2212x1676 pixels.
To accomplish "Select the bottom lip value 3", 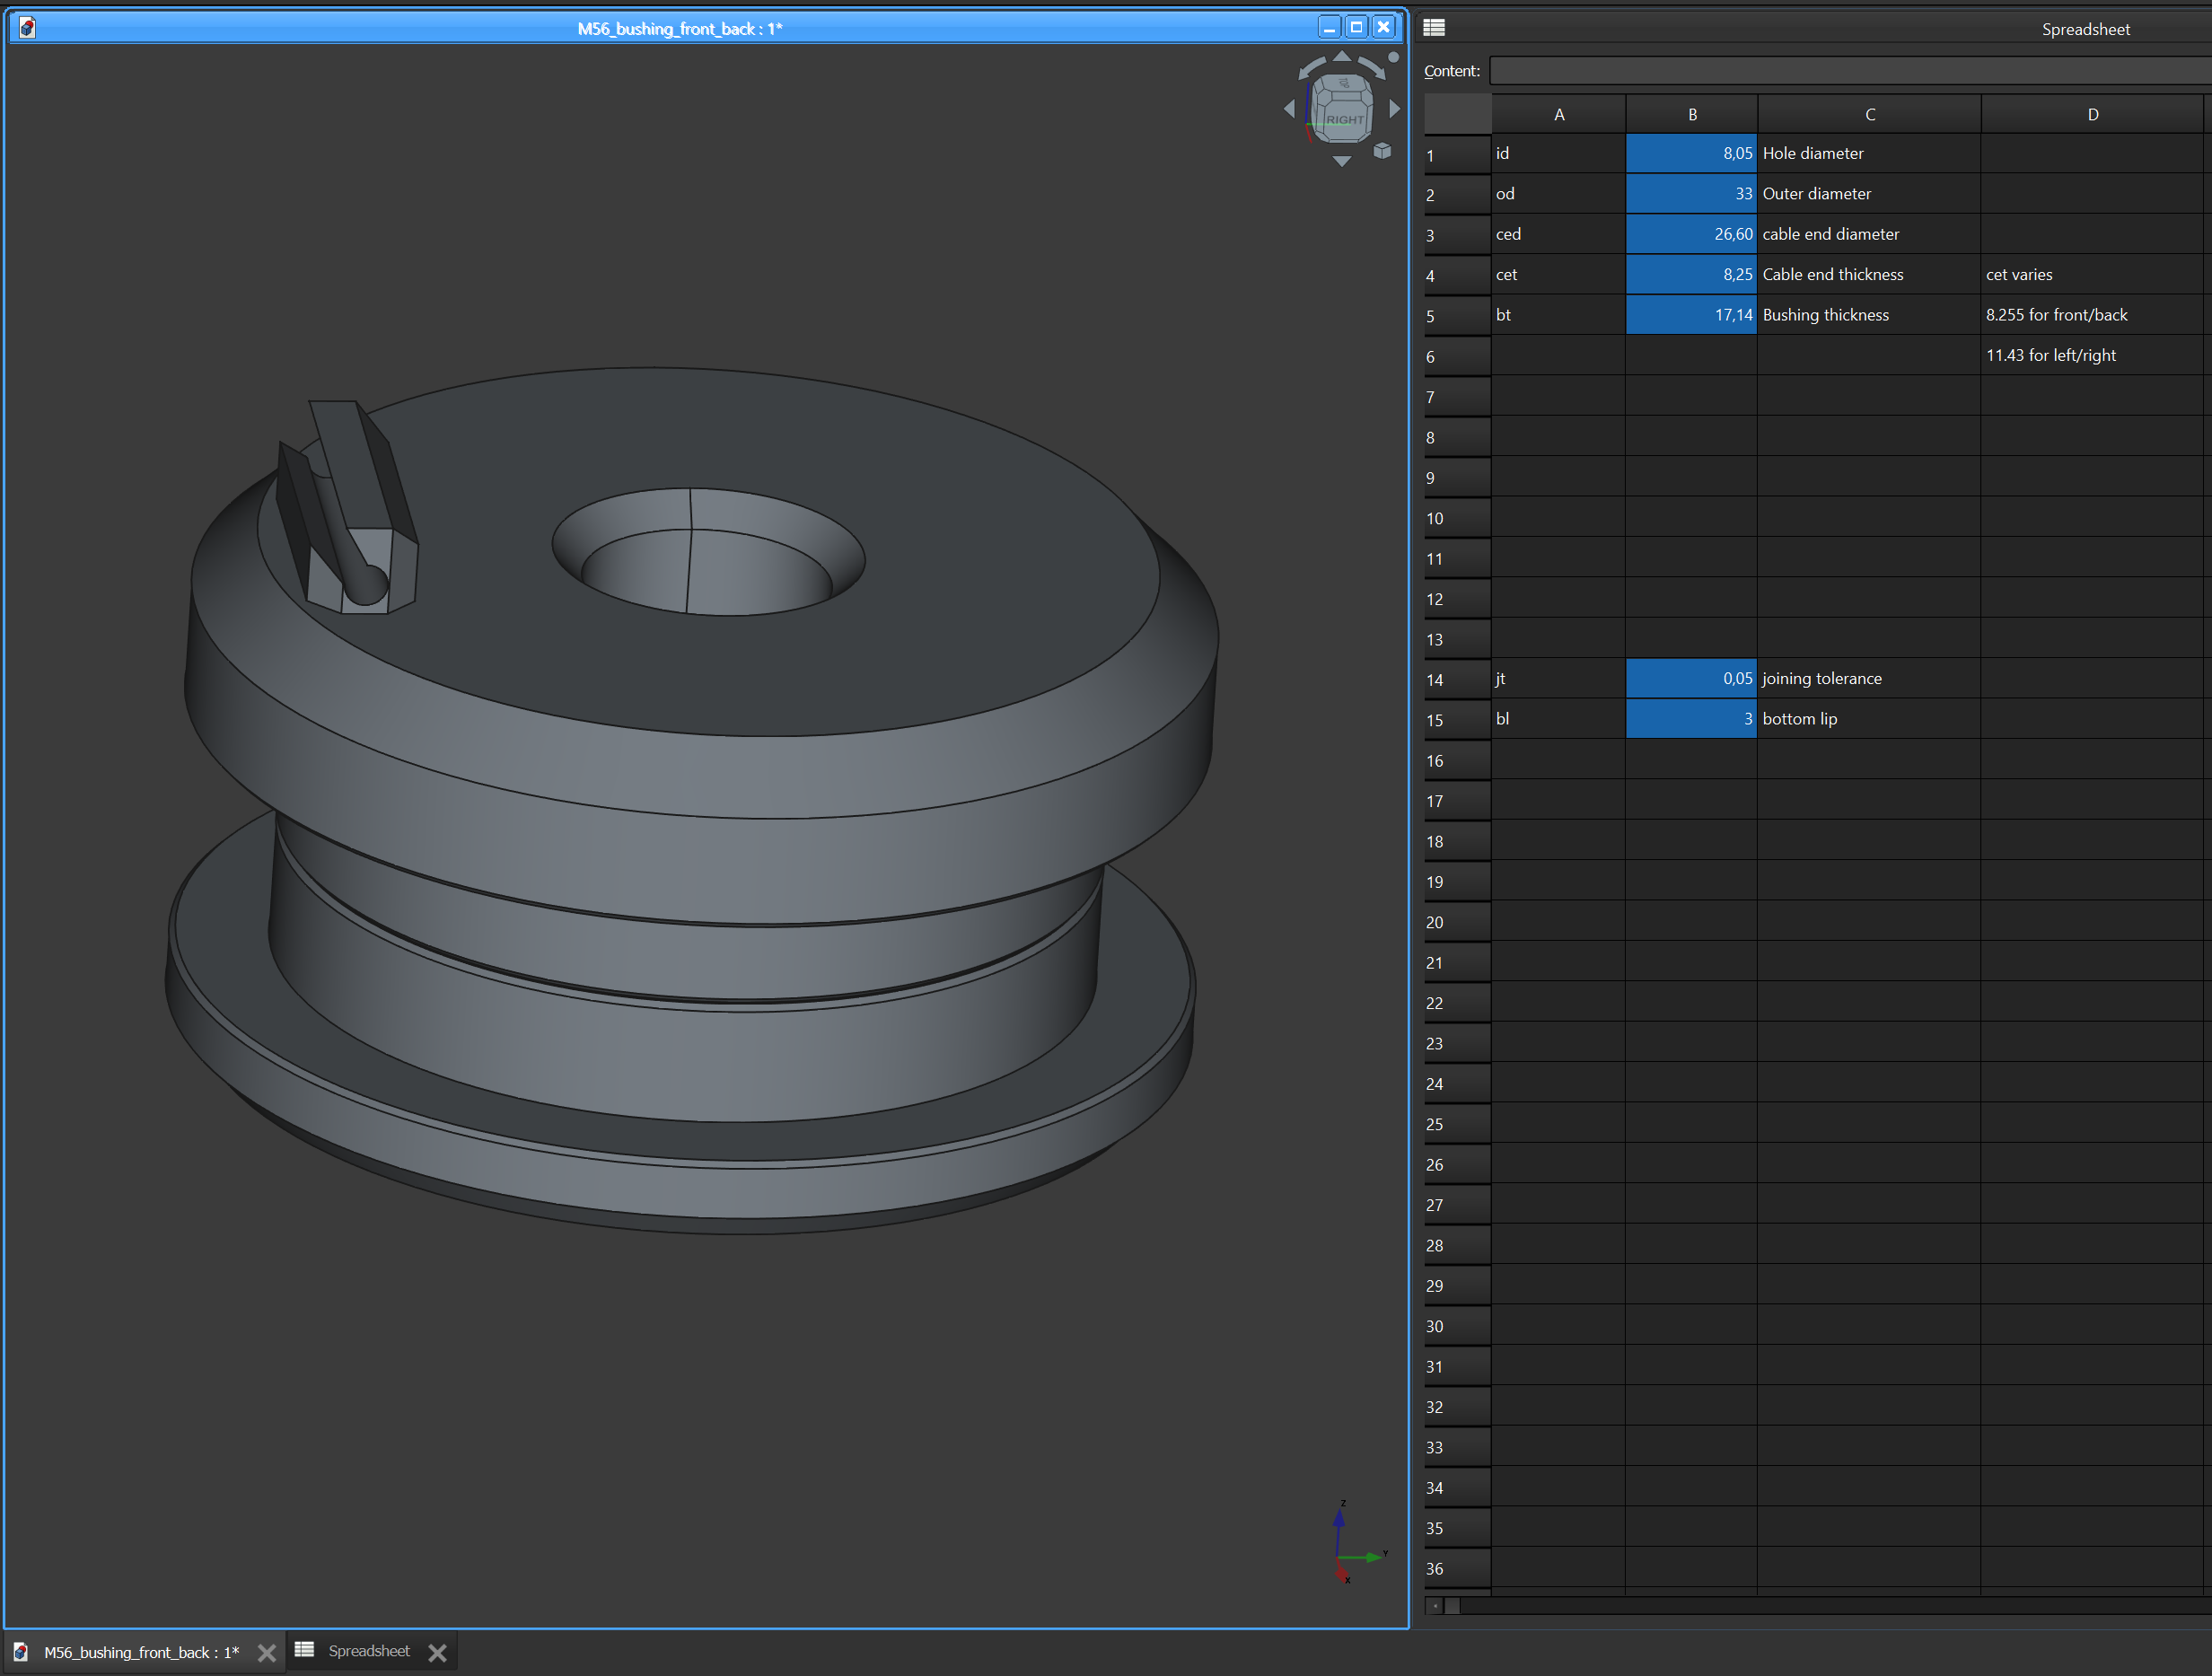I will click(x=1692, y=719).
